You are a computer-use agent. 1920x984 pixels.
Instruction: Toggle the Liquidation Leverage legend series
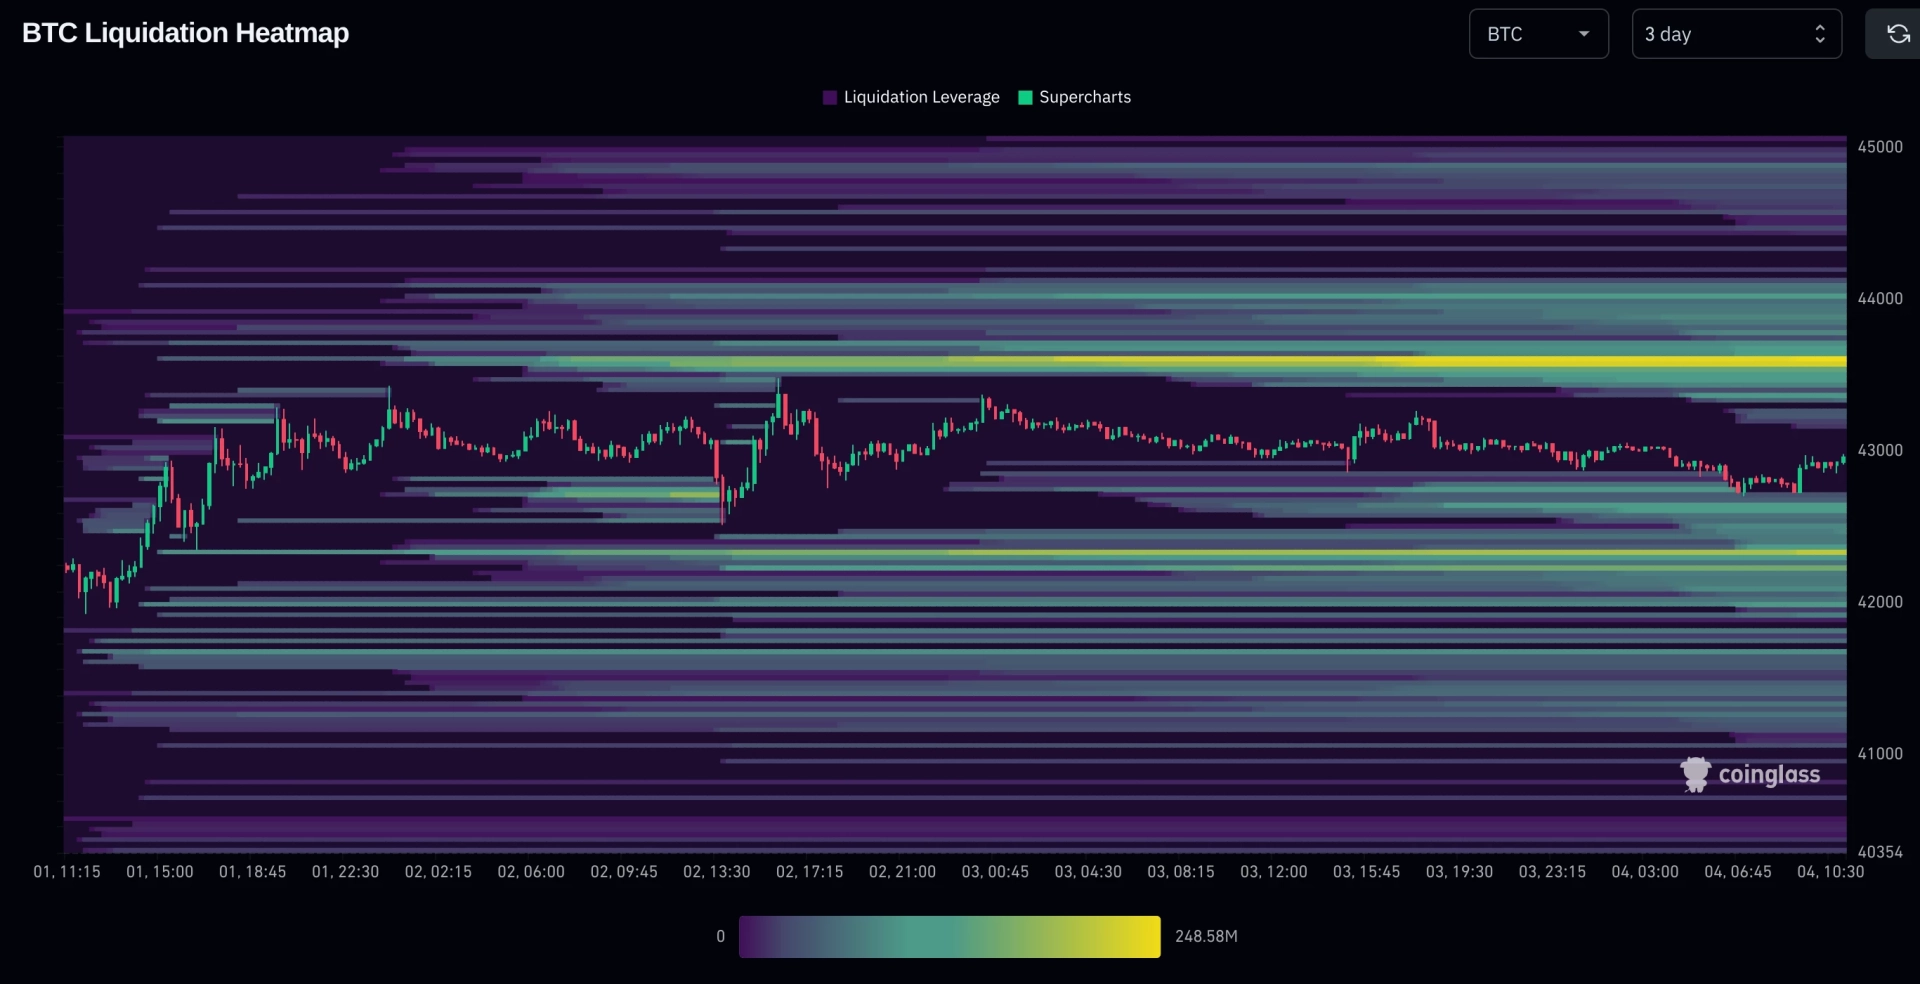pos(911,97)
